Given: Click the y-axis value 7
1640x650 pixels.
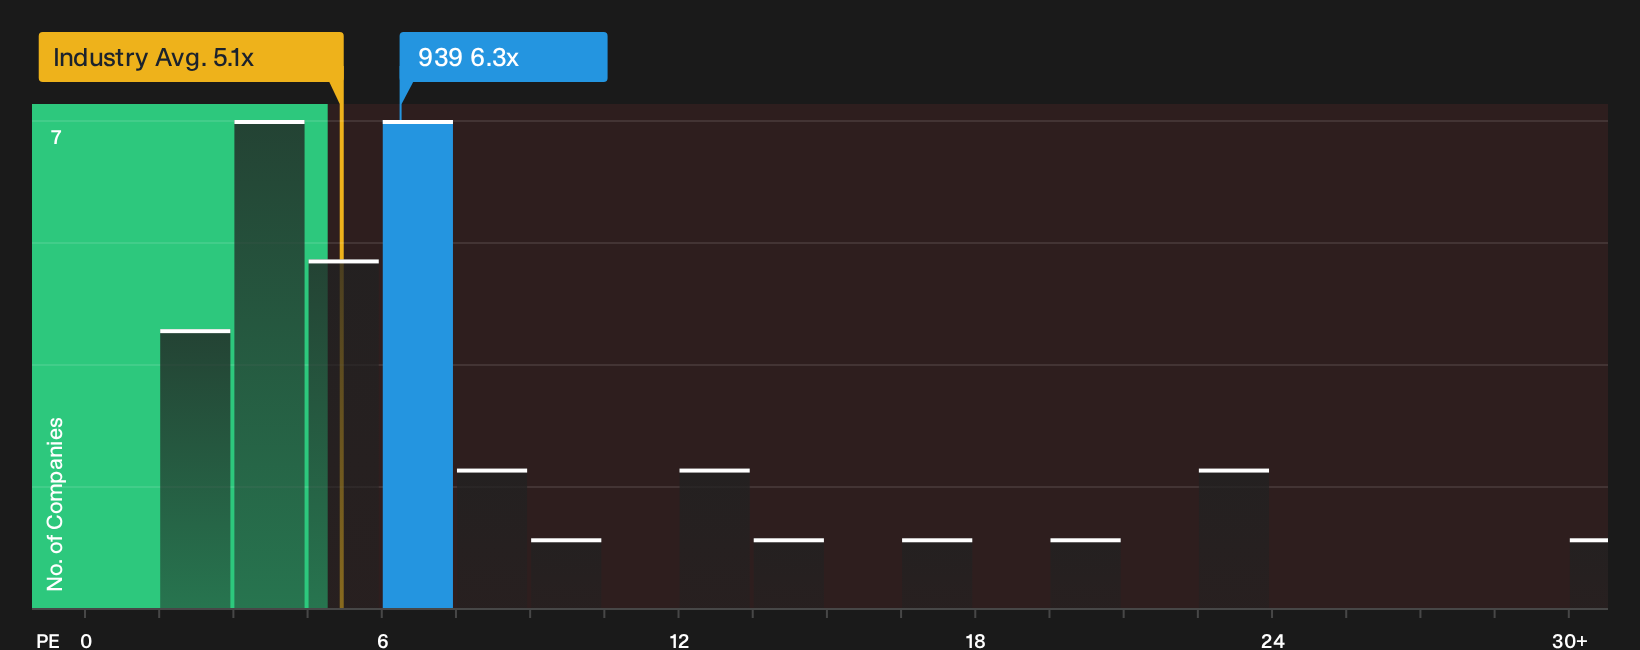Looking at the screenshot, I should coord(56,137).
